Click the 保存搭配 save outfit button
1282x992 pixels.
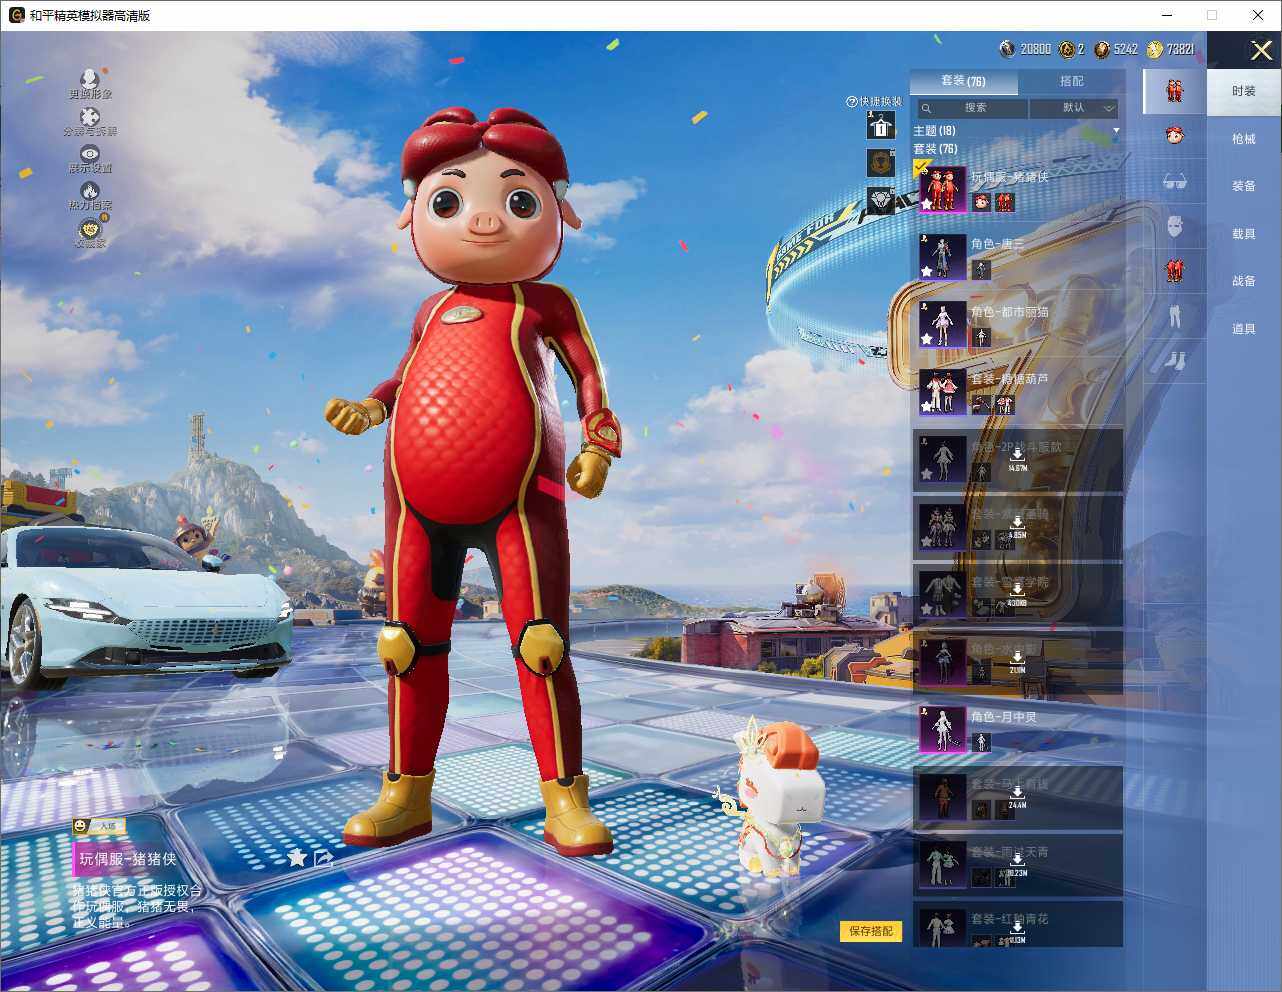coord(871,931)
